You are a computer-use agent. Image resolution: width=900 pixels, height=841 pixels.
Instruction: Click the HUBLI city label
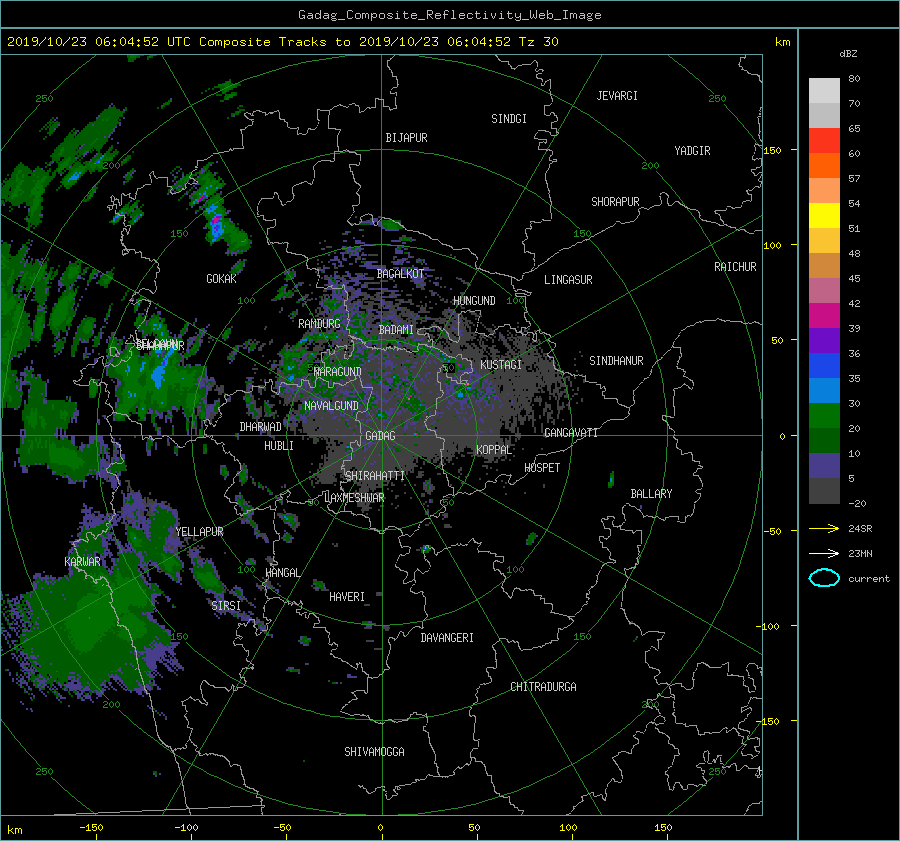279,446
